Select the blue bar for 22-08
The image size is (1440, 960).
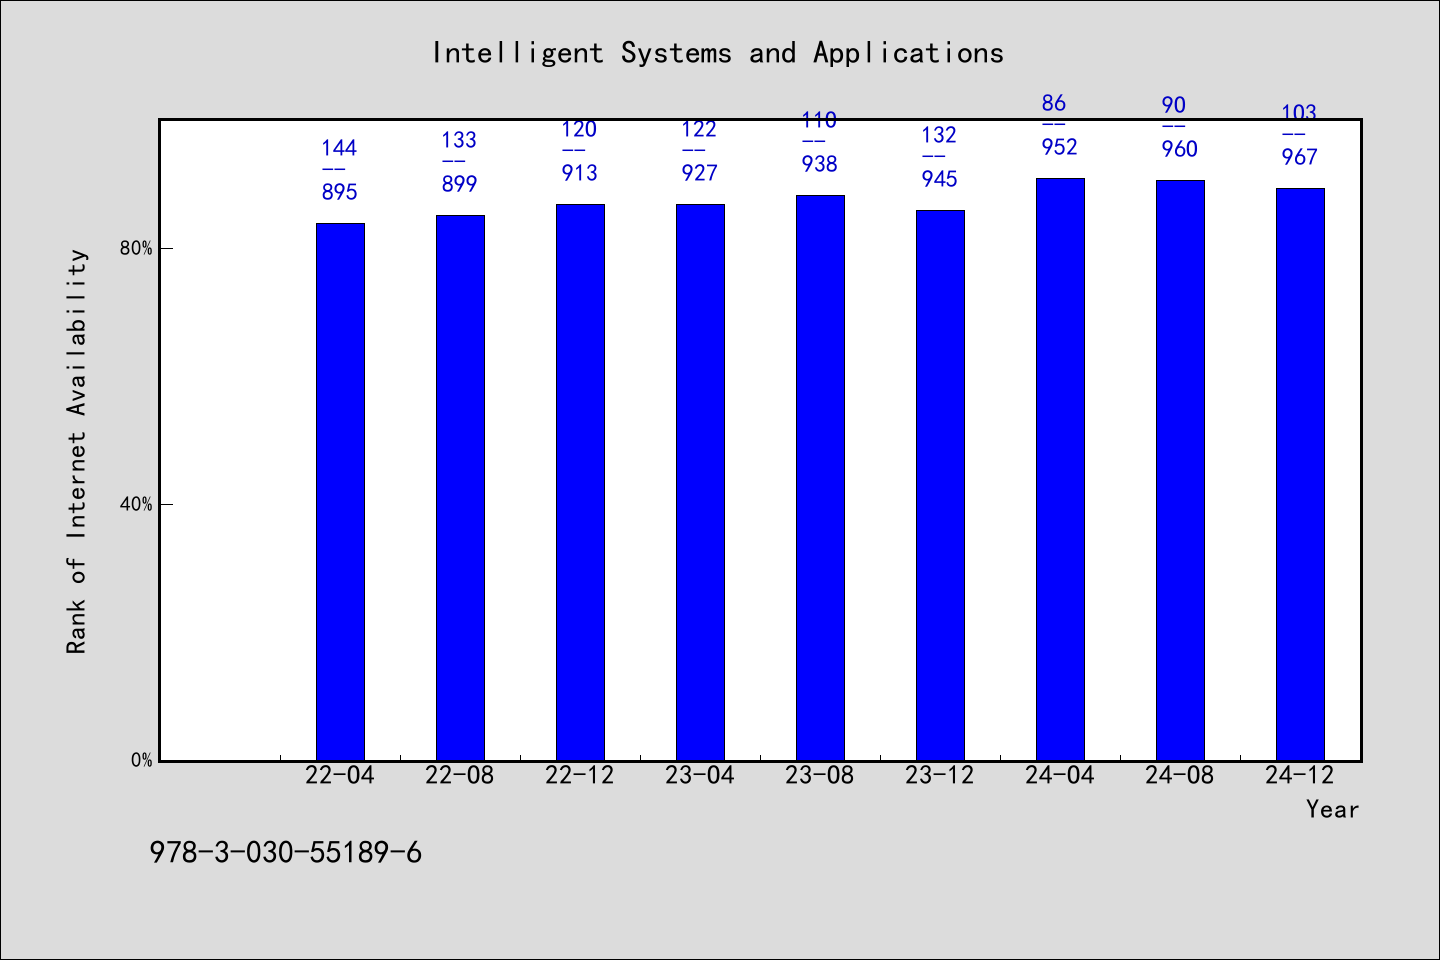460,488
